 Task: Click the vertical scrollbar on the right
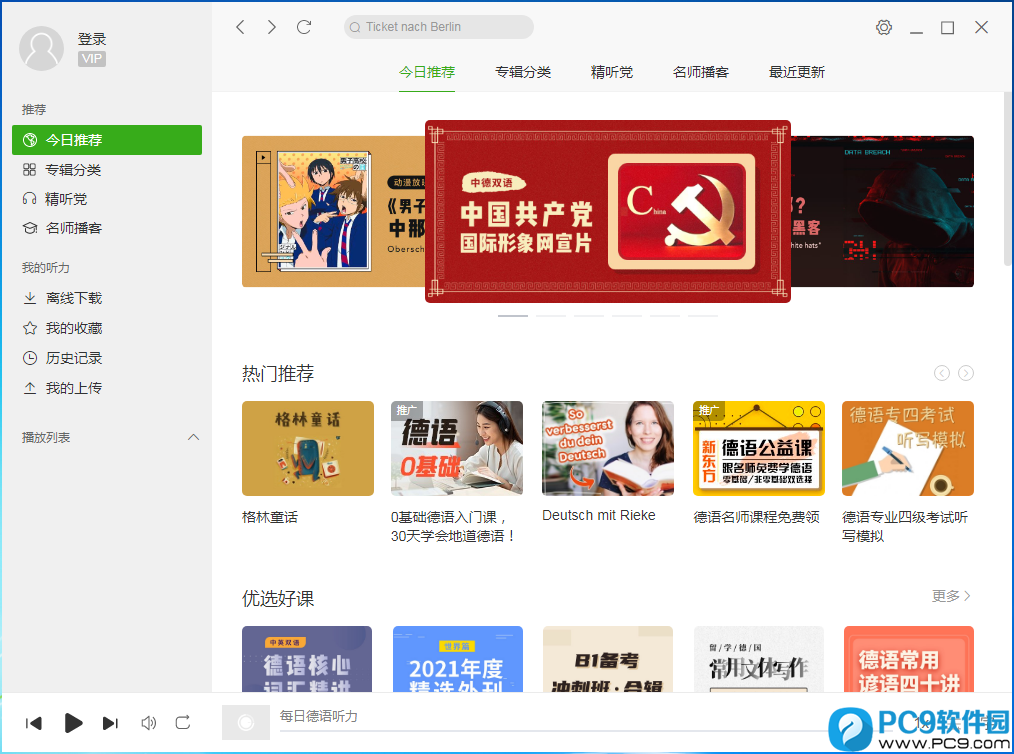[1008, 178]
